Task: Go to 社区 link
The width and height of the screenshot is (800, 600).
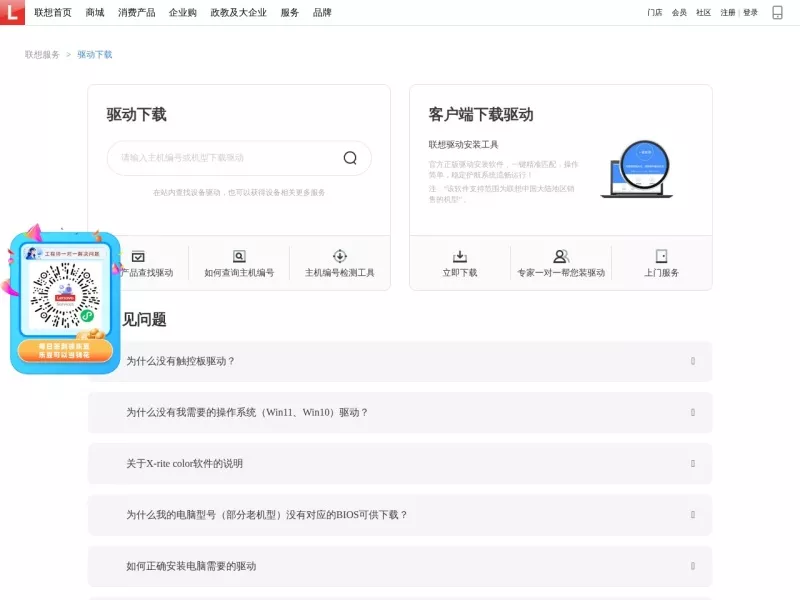Action: coord(704,12)
